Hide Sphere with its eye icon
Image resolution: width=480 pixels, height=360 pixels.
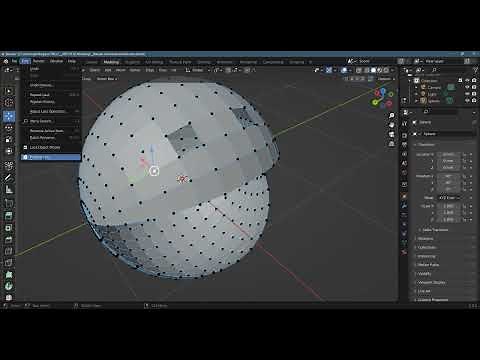[x=467, y=101]
